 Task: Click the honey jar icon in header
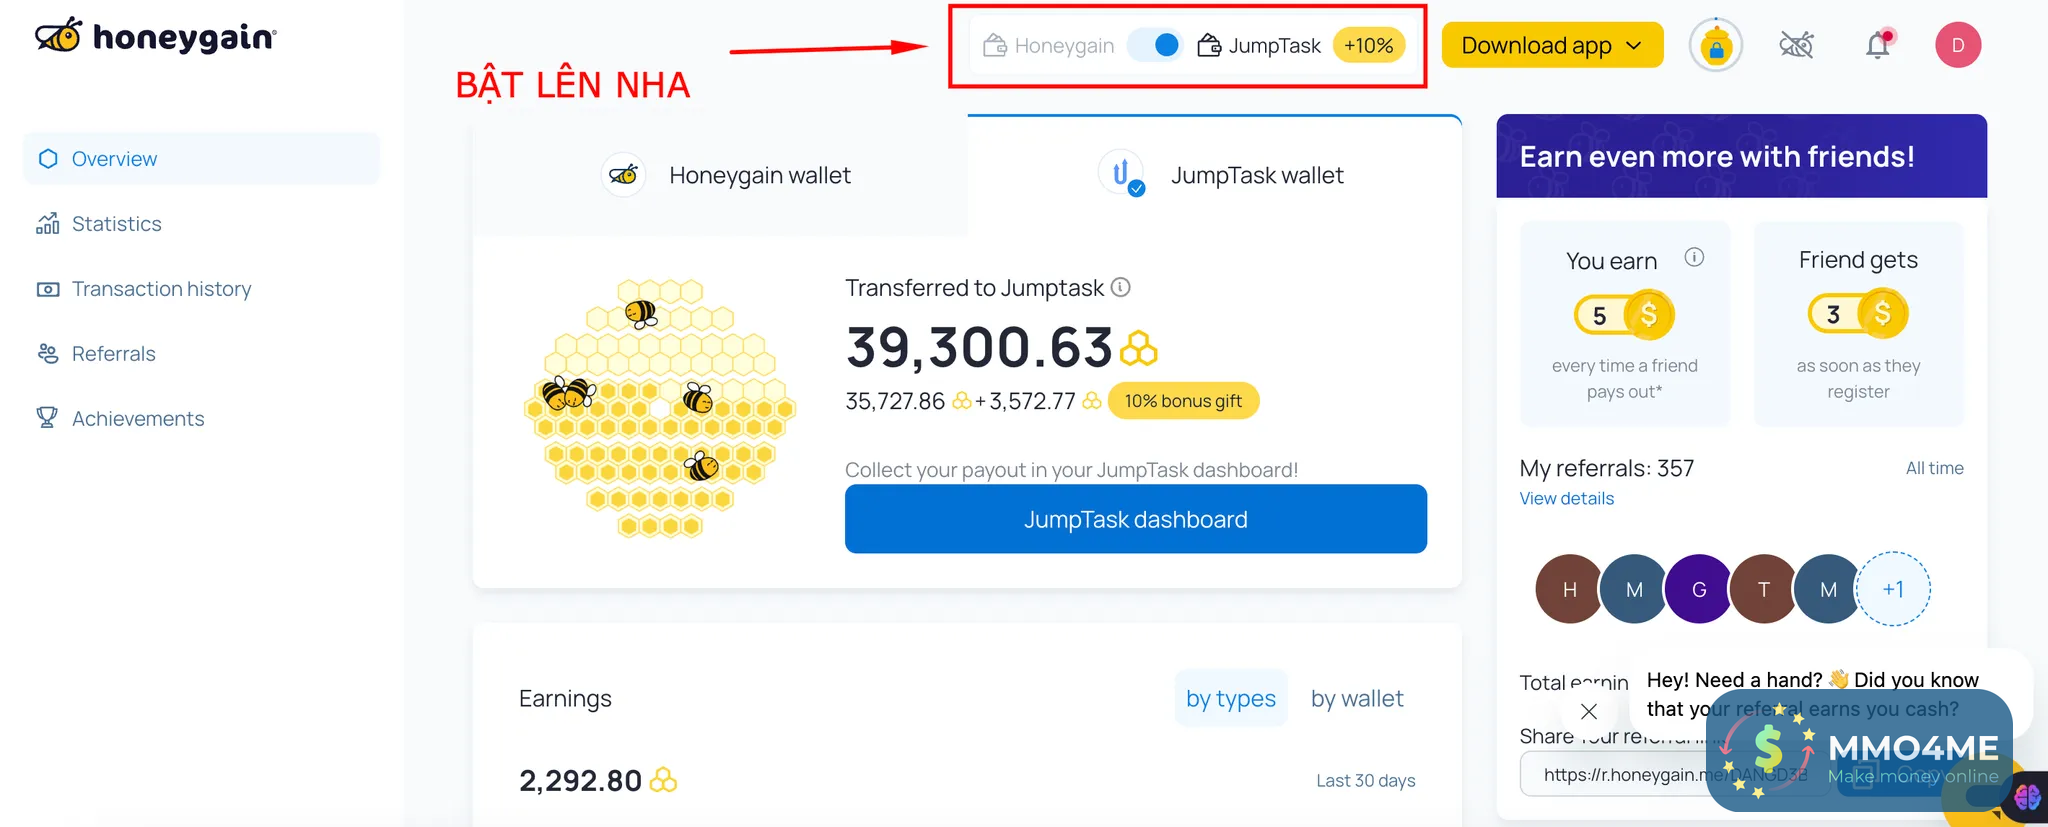point(1716,45)
